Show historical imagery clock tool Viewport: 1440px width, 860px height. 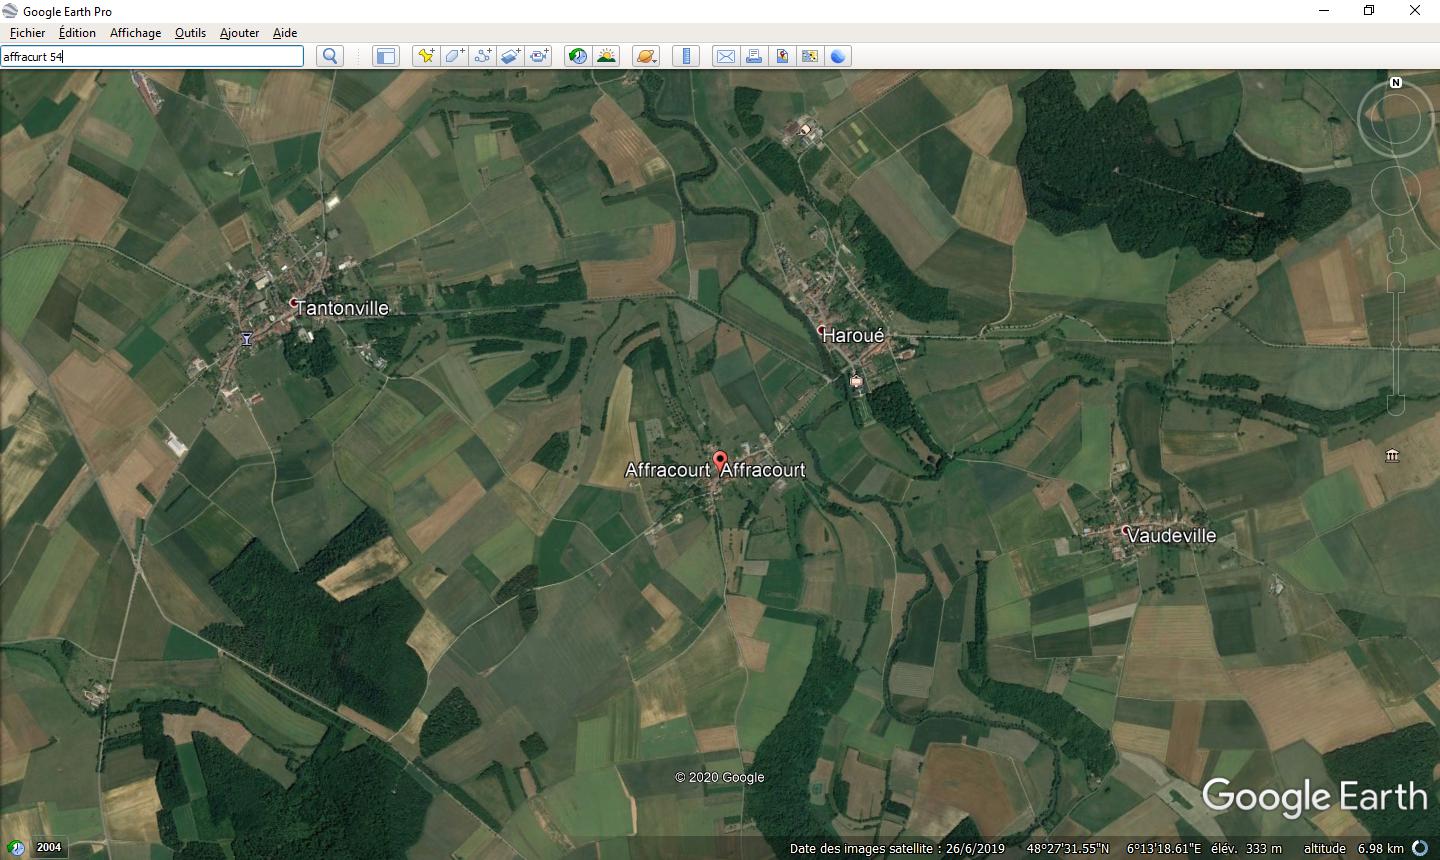578,56
